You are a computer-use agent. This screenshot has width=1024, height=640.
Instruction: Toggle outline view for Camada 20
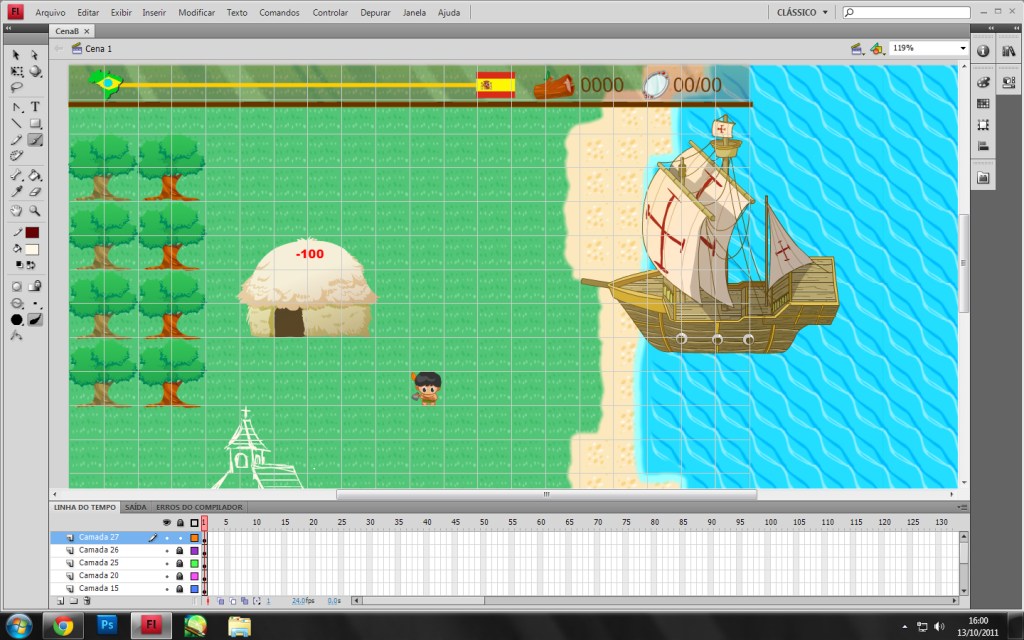pyautogui.click(x=194, y=576)
